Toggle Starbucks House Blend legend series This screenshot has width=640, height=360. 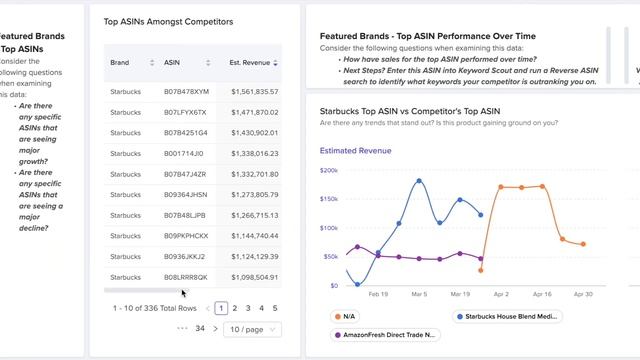click(507, 316)
